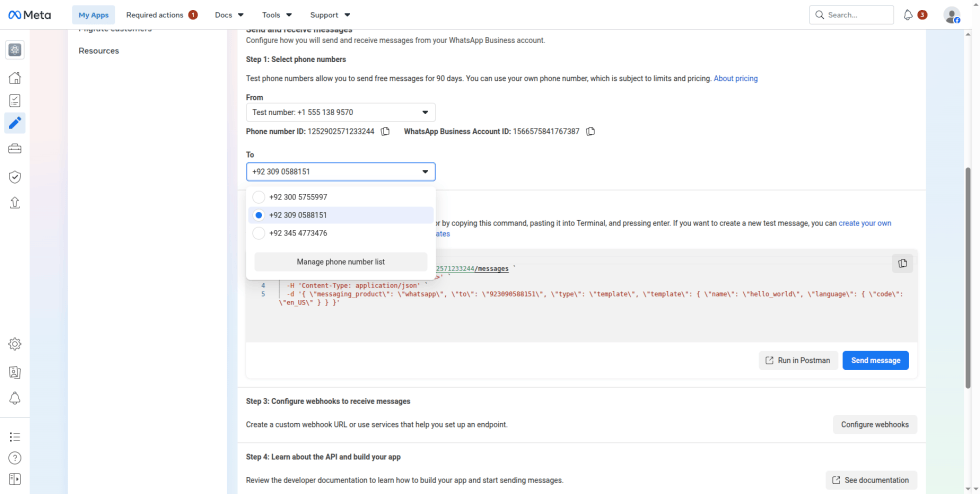Open the briefcase sidebar icon
The image size is (980, 494).
tap(15, 149)
